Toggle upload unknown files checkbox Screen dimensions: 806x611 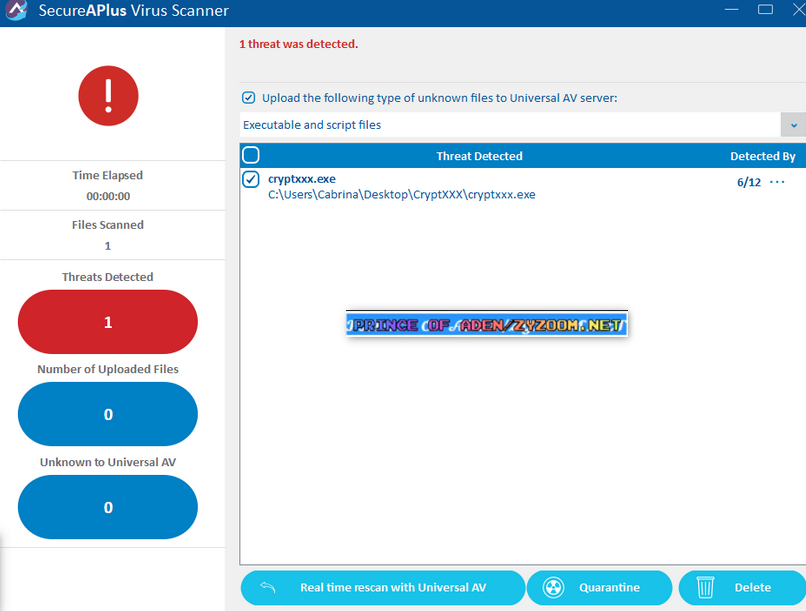(248, 98)
